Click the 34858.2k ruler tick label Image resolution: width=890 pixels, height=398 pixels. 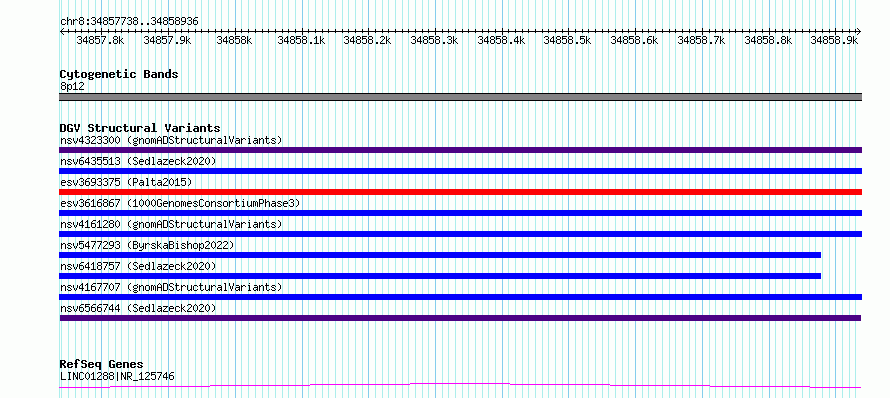tap(367, 40)
